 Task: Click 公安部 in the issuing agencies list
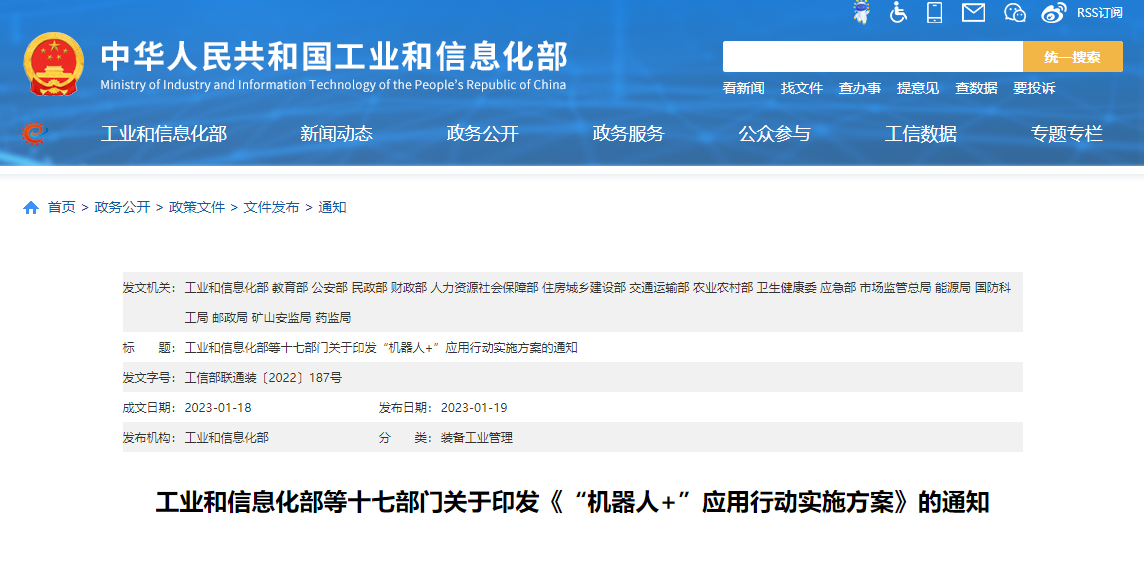pos(330,288)
